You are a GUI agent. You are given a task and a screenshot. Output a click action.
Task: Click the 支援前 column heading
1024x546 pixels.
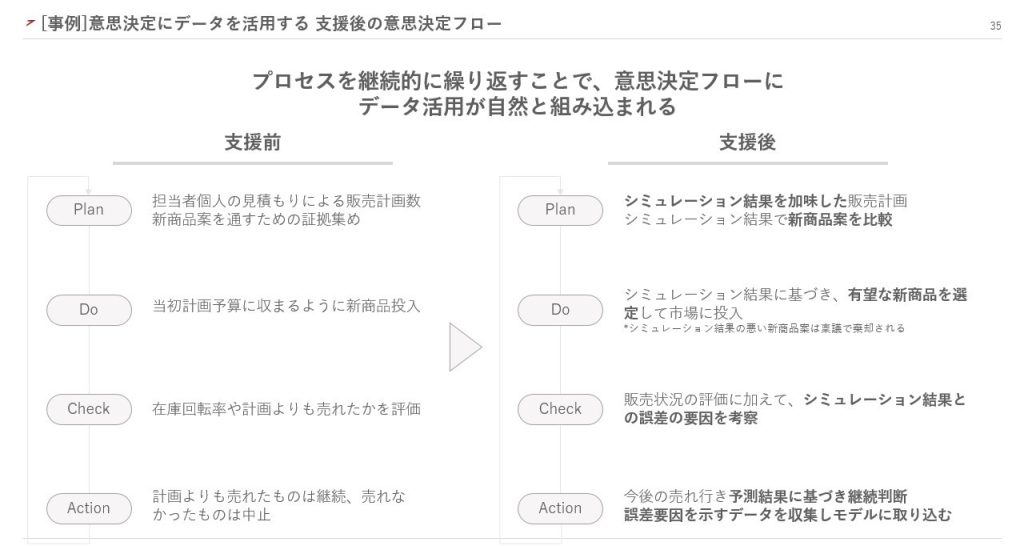click(x=252, y=143)
